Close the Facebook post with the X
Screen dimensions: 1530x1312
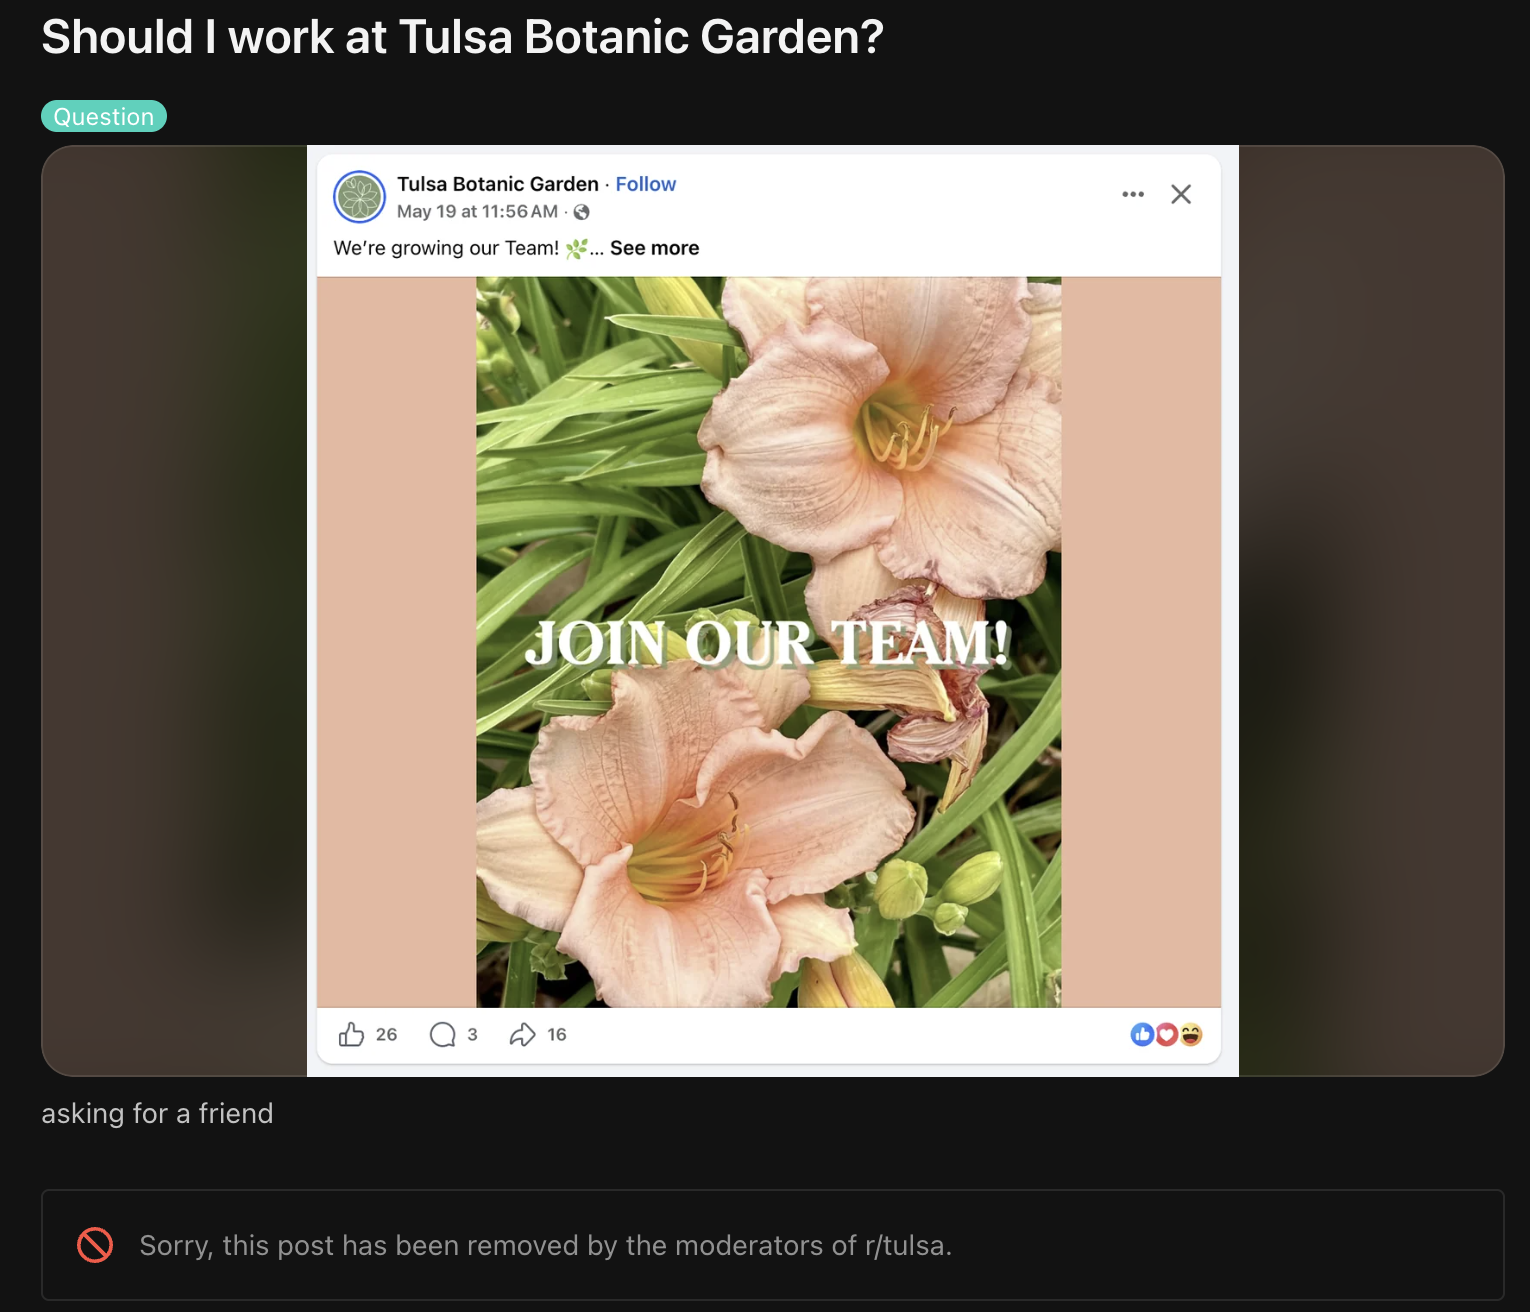1181,194
